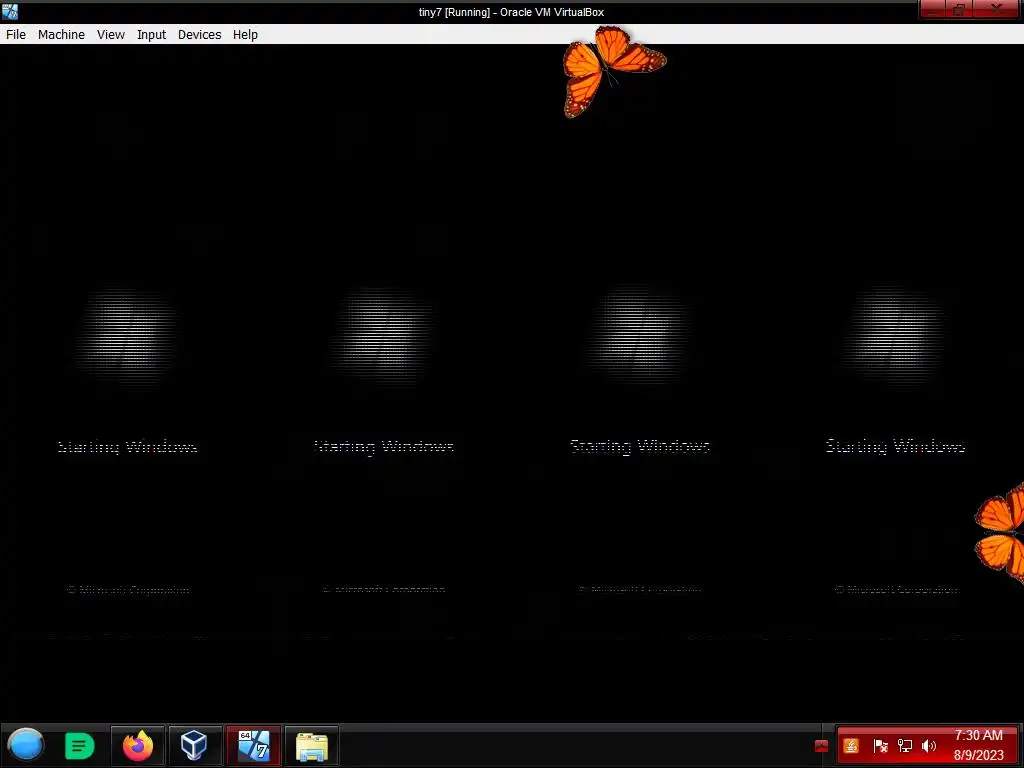The width and height of the screenshot is (1024, 768).
Task: Open Action Center flag icon
Action: [x=880, y=746]
